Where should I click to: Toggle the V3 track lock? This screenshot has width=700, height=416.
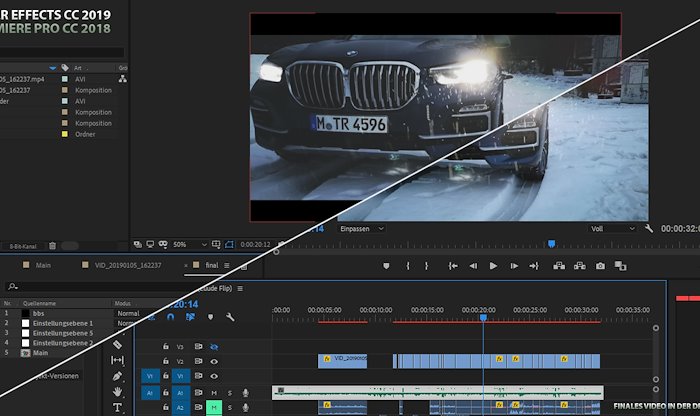click(x=166, y=346)
